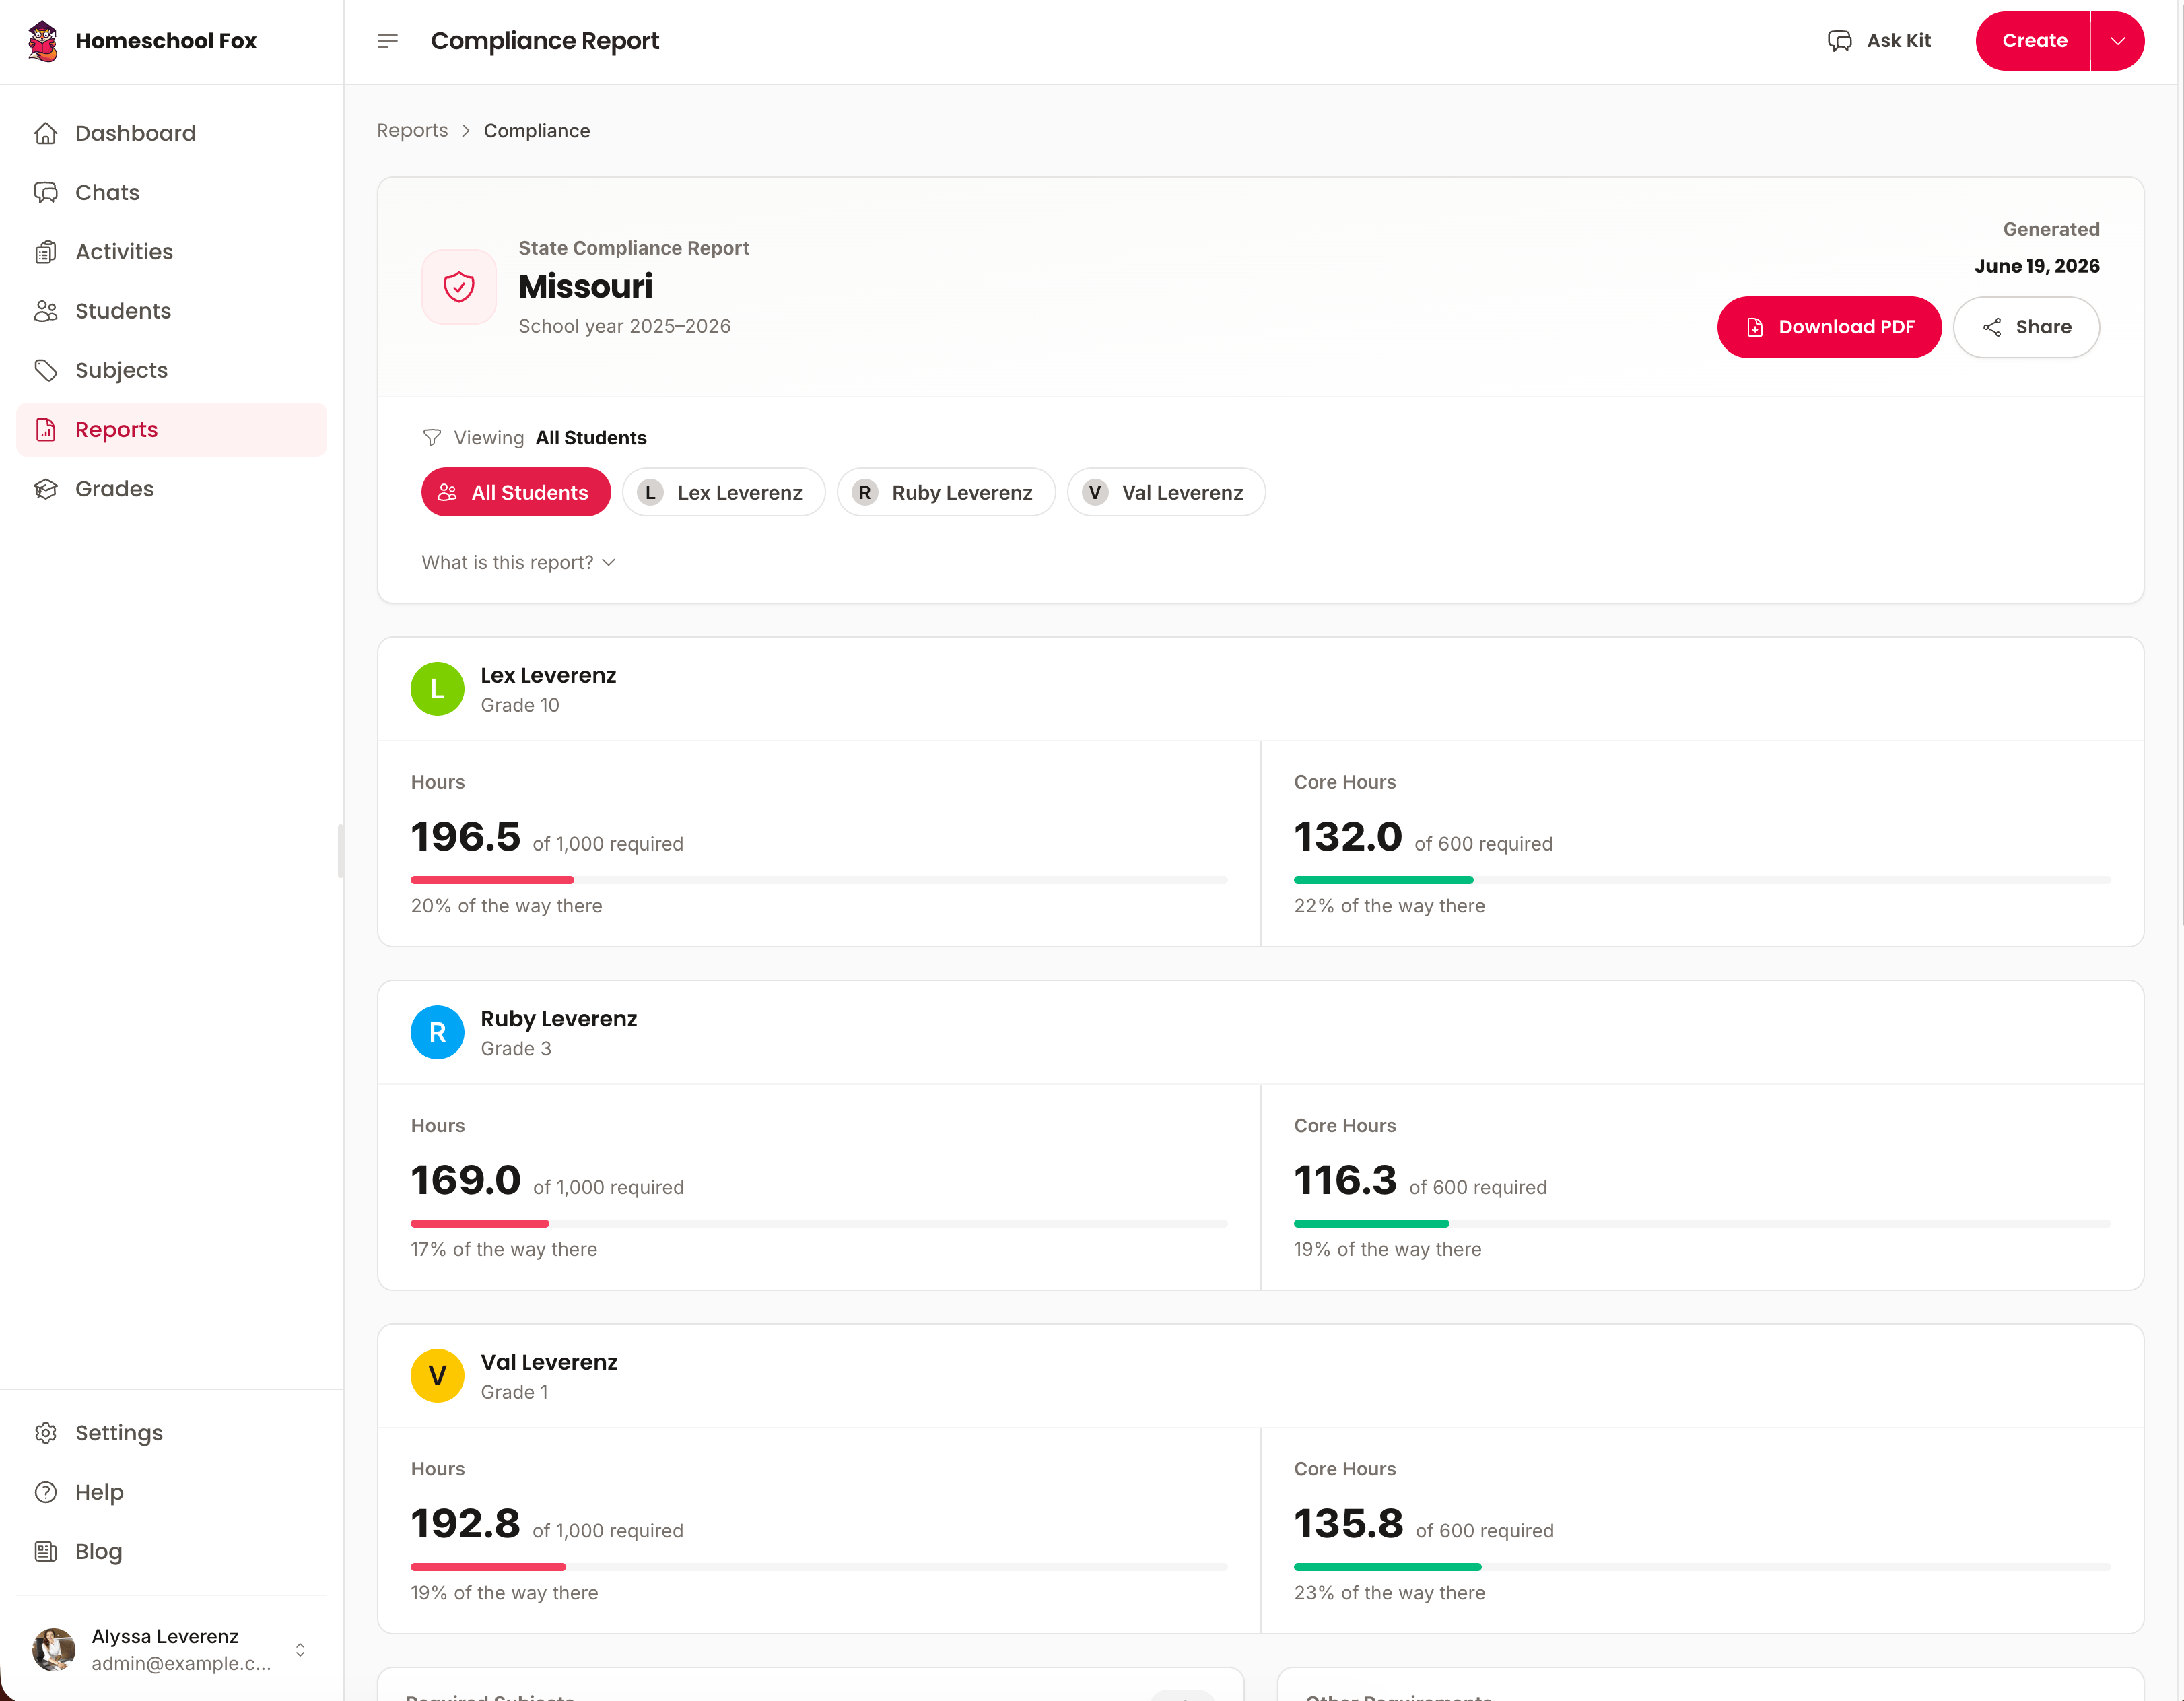This screenshot has width=2184, height=1701.
Task: Click the Share button
Action: pyautogui.click(x=2026, y=327)
